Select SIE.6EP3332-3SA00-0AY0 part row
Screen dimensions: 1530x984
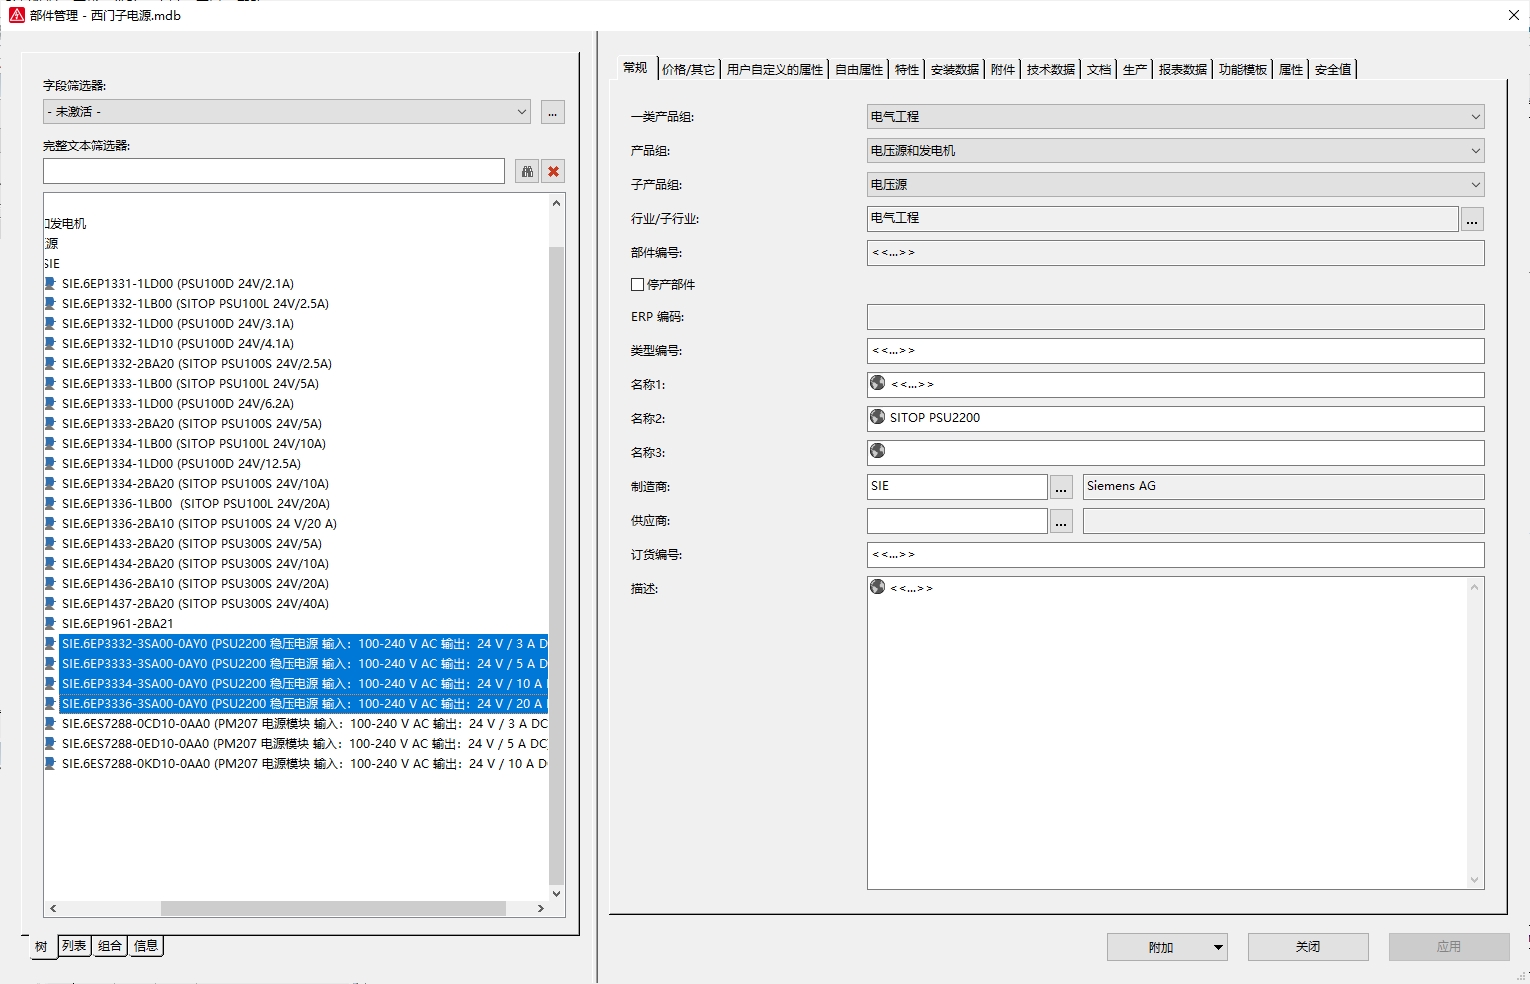[x=304, y=643]
